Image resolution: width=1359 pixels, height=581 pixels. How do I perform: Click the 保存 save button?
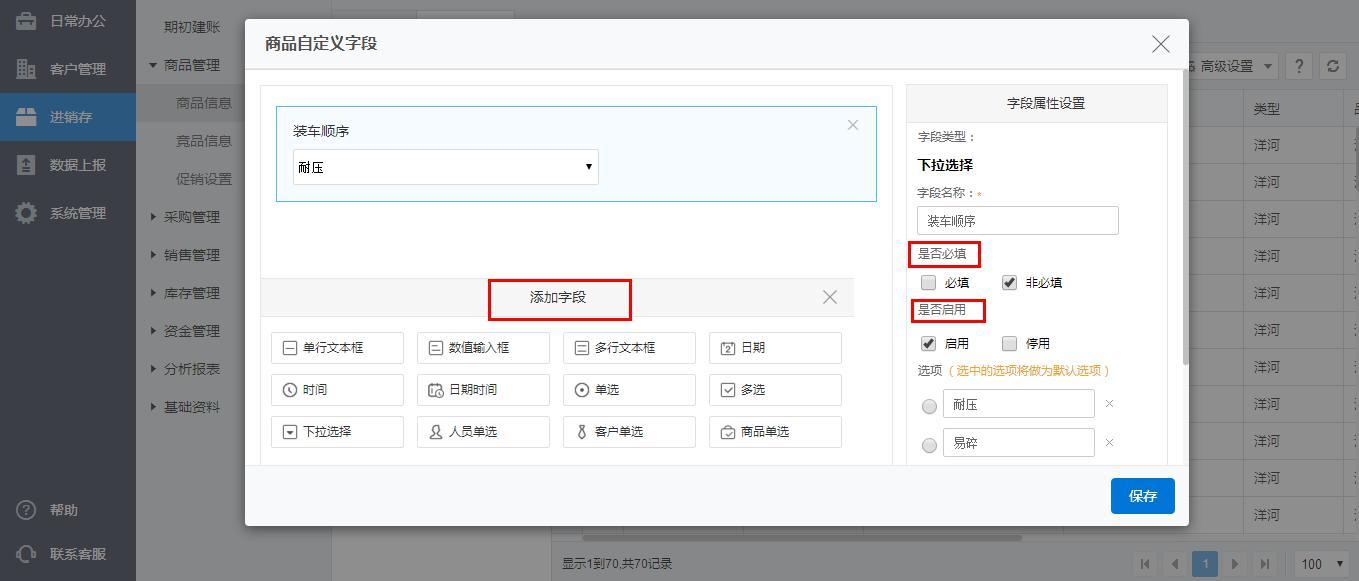pyautogui.click(x=1142, y=496)
